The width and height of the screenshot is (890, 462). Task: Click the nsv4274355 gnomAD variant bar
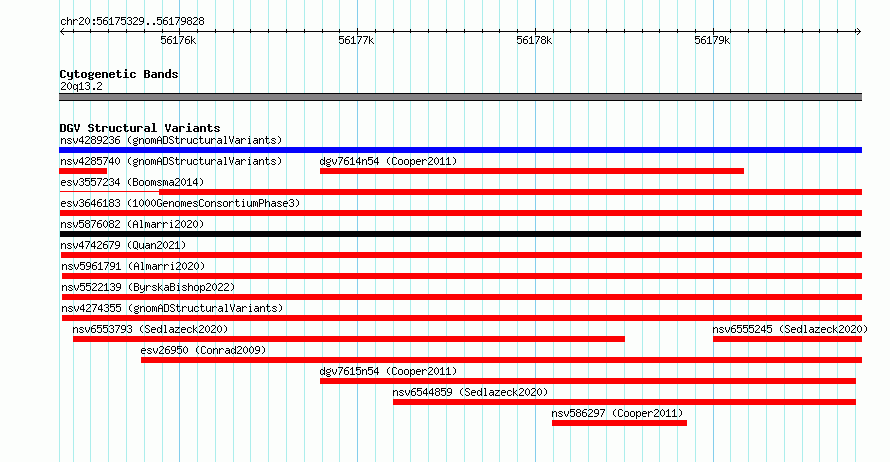pos(461,318)
